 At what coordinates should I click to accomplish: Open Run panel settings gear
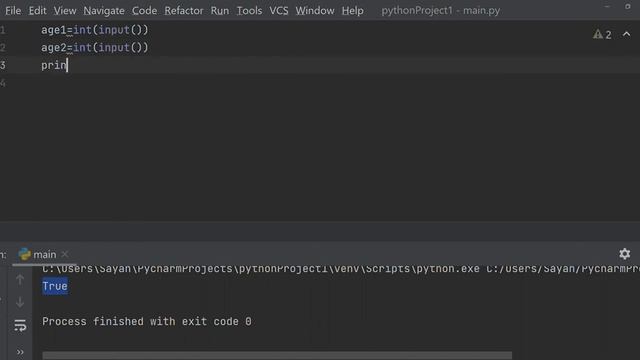(624, 254)
